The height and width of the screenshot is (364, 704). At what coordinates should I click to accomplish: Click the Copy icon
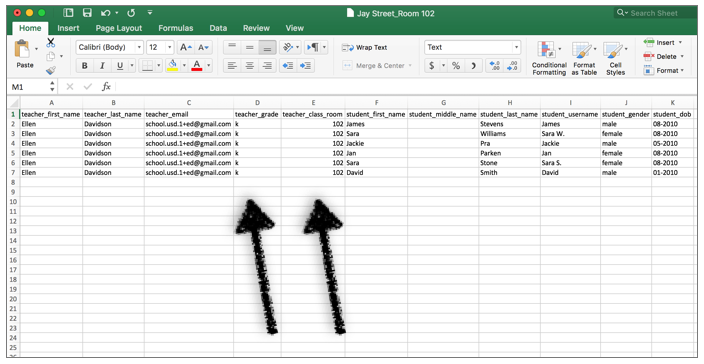point(51,57)
